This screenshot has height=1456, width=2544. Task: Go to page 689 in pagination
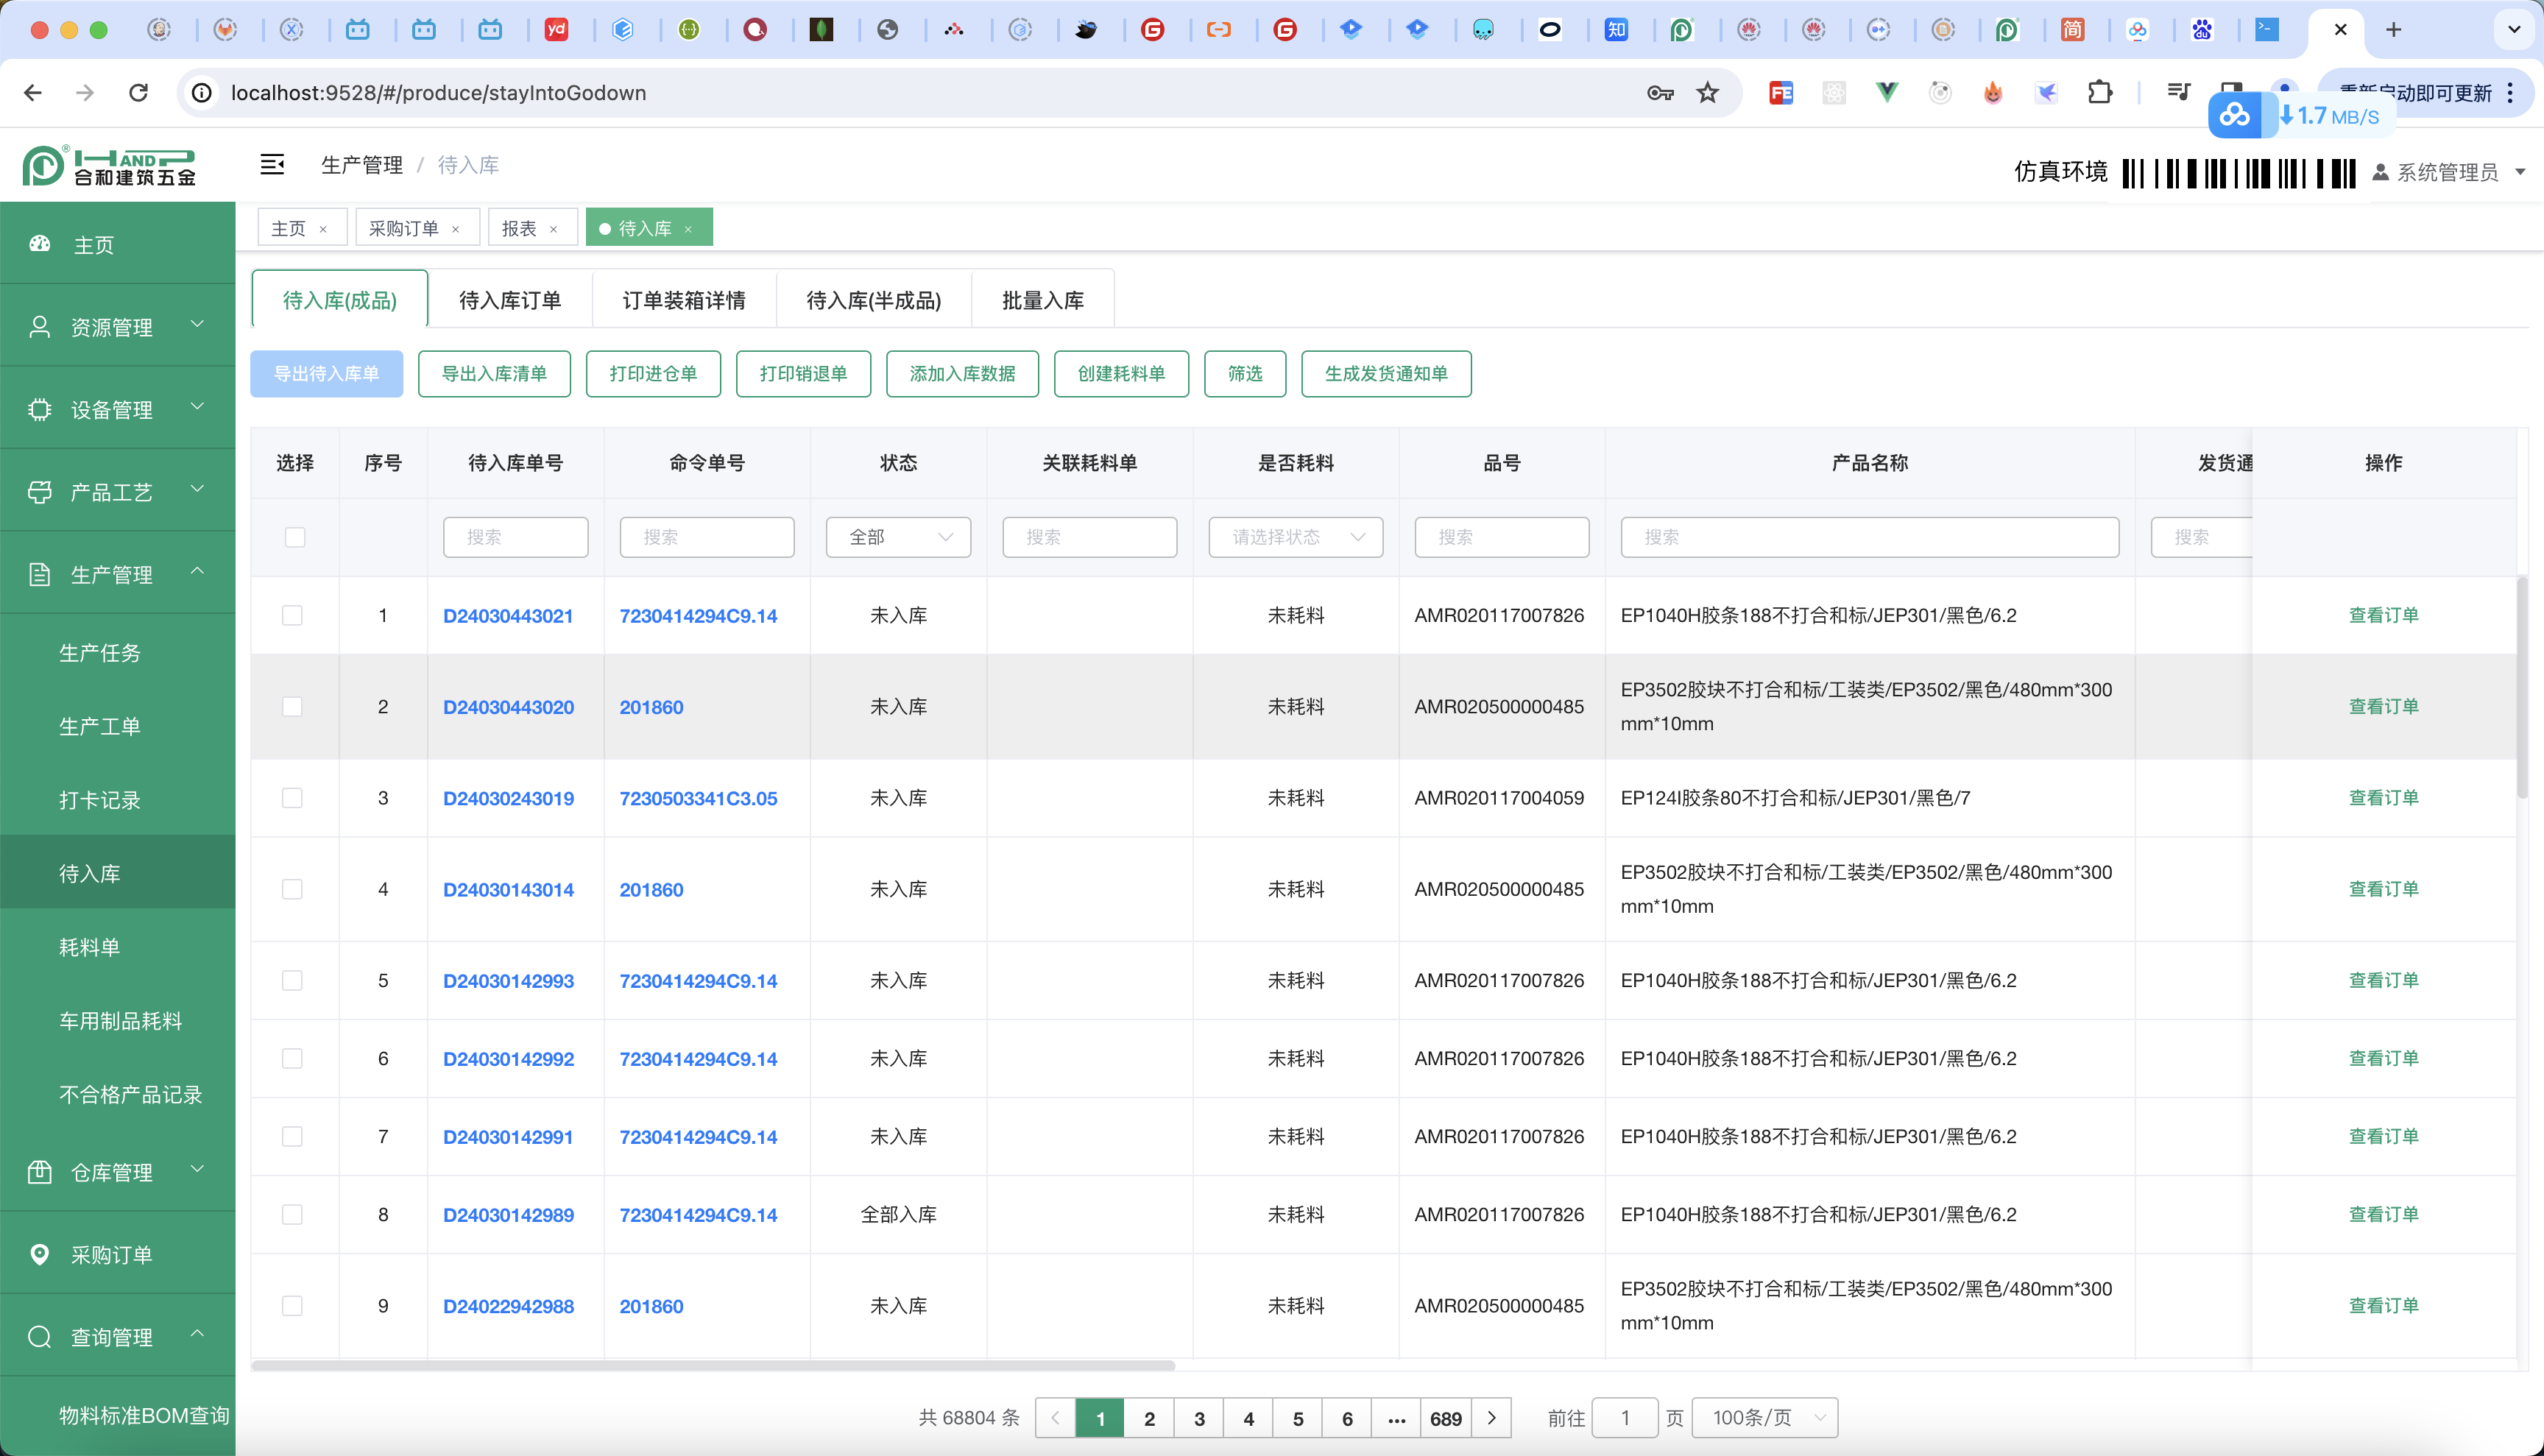tap(1446, 1418)
